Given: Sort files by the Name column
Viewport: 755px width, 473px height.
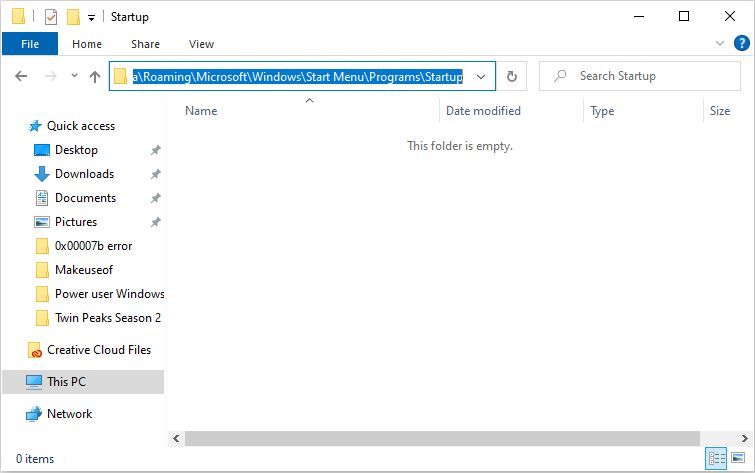Looking at the screenshot, I should click(x=201, y=111).
